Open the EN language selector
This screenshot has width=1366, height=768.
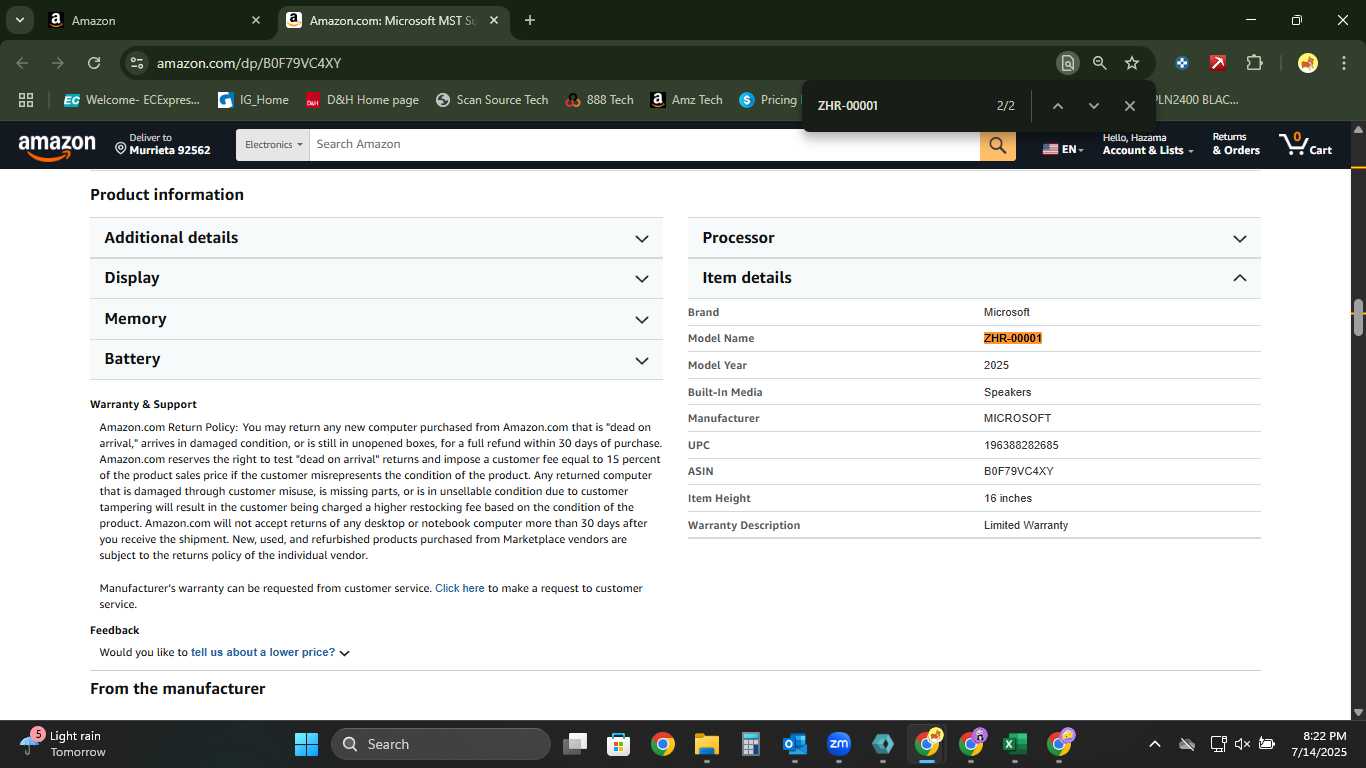[x=1063, y=149]
